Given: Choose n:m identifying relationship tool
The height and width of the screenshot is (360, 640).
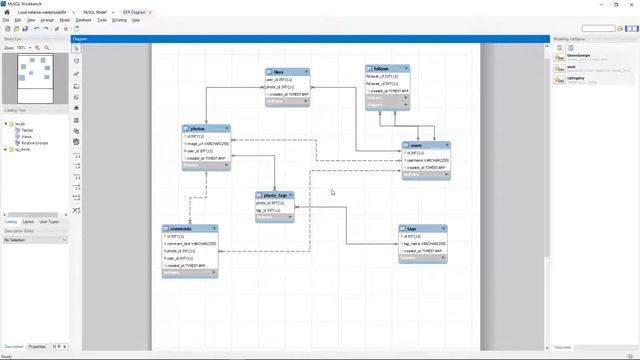Looking at the screenshot, I should [76, 198].
